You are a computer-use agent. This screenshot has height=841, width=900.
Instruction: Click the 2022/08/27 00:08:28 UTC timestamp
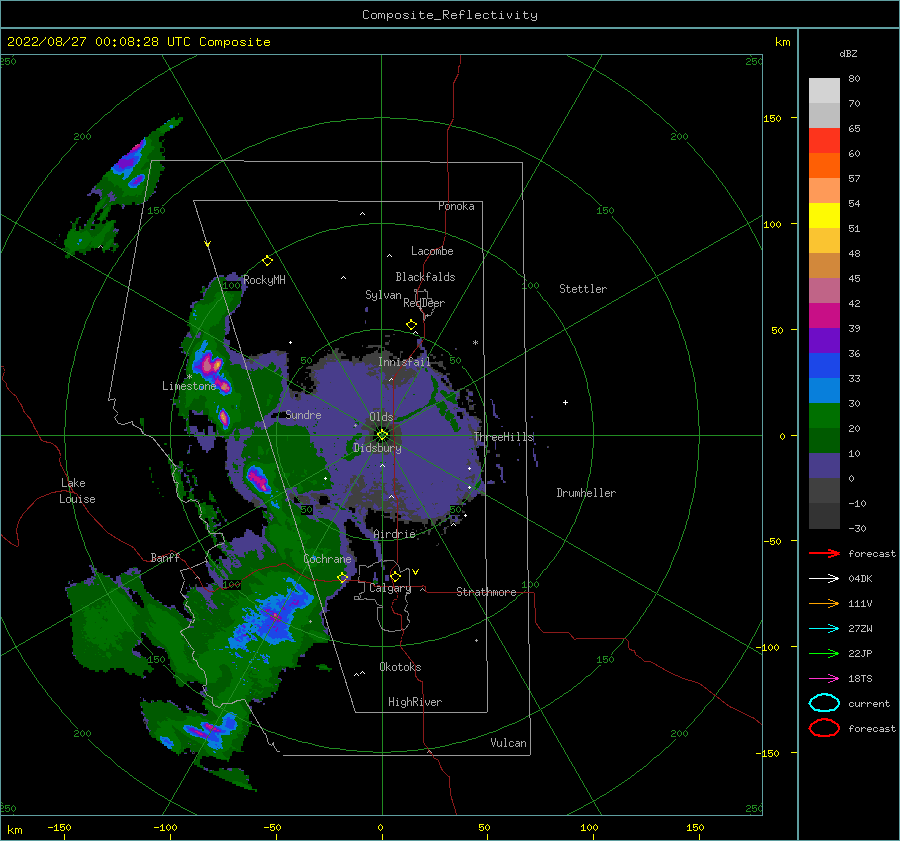(139, 42)
